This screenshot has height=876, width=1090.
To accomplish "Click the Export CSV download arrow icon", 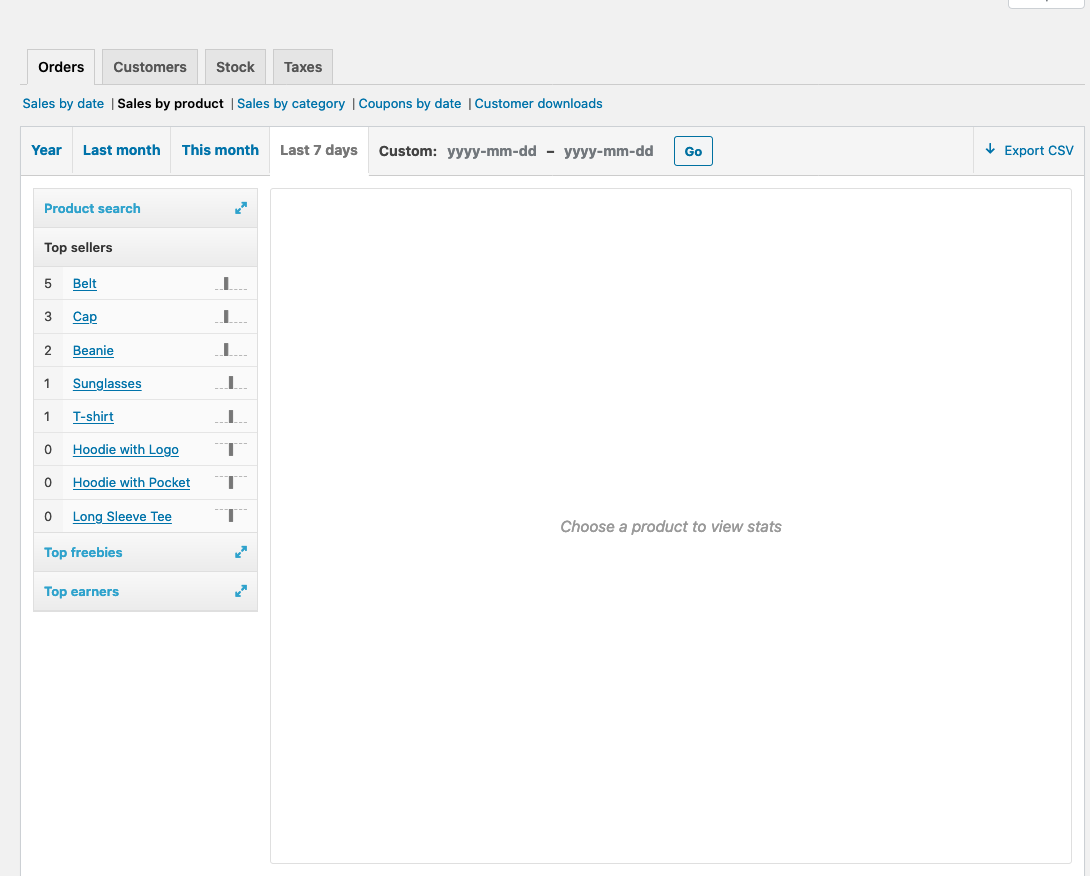I will 991,150.
